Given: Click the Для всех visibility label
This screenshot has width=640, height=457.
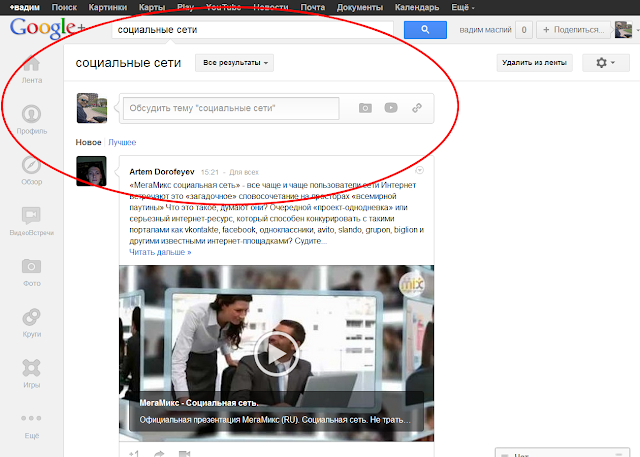Looking at the screenshot, I should tap(244, 172).
